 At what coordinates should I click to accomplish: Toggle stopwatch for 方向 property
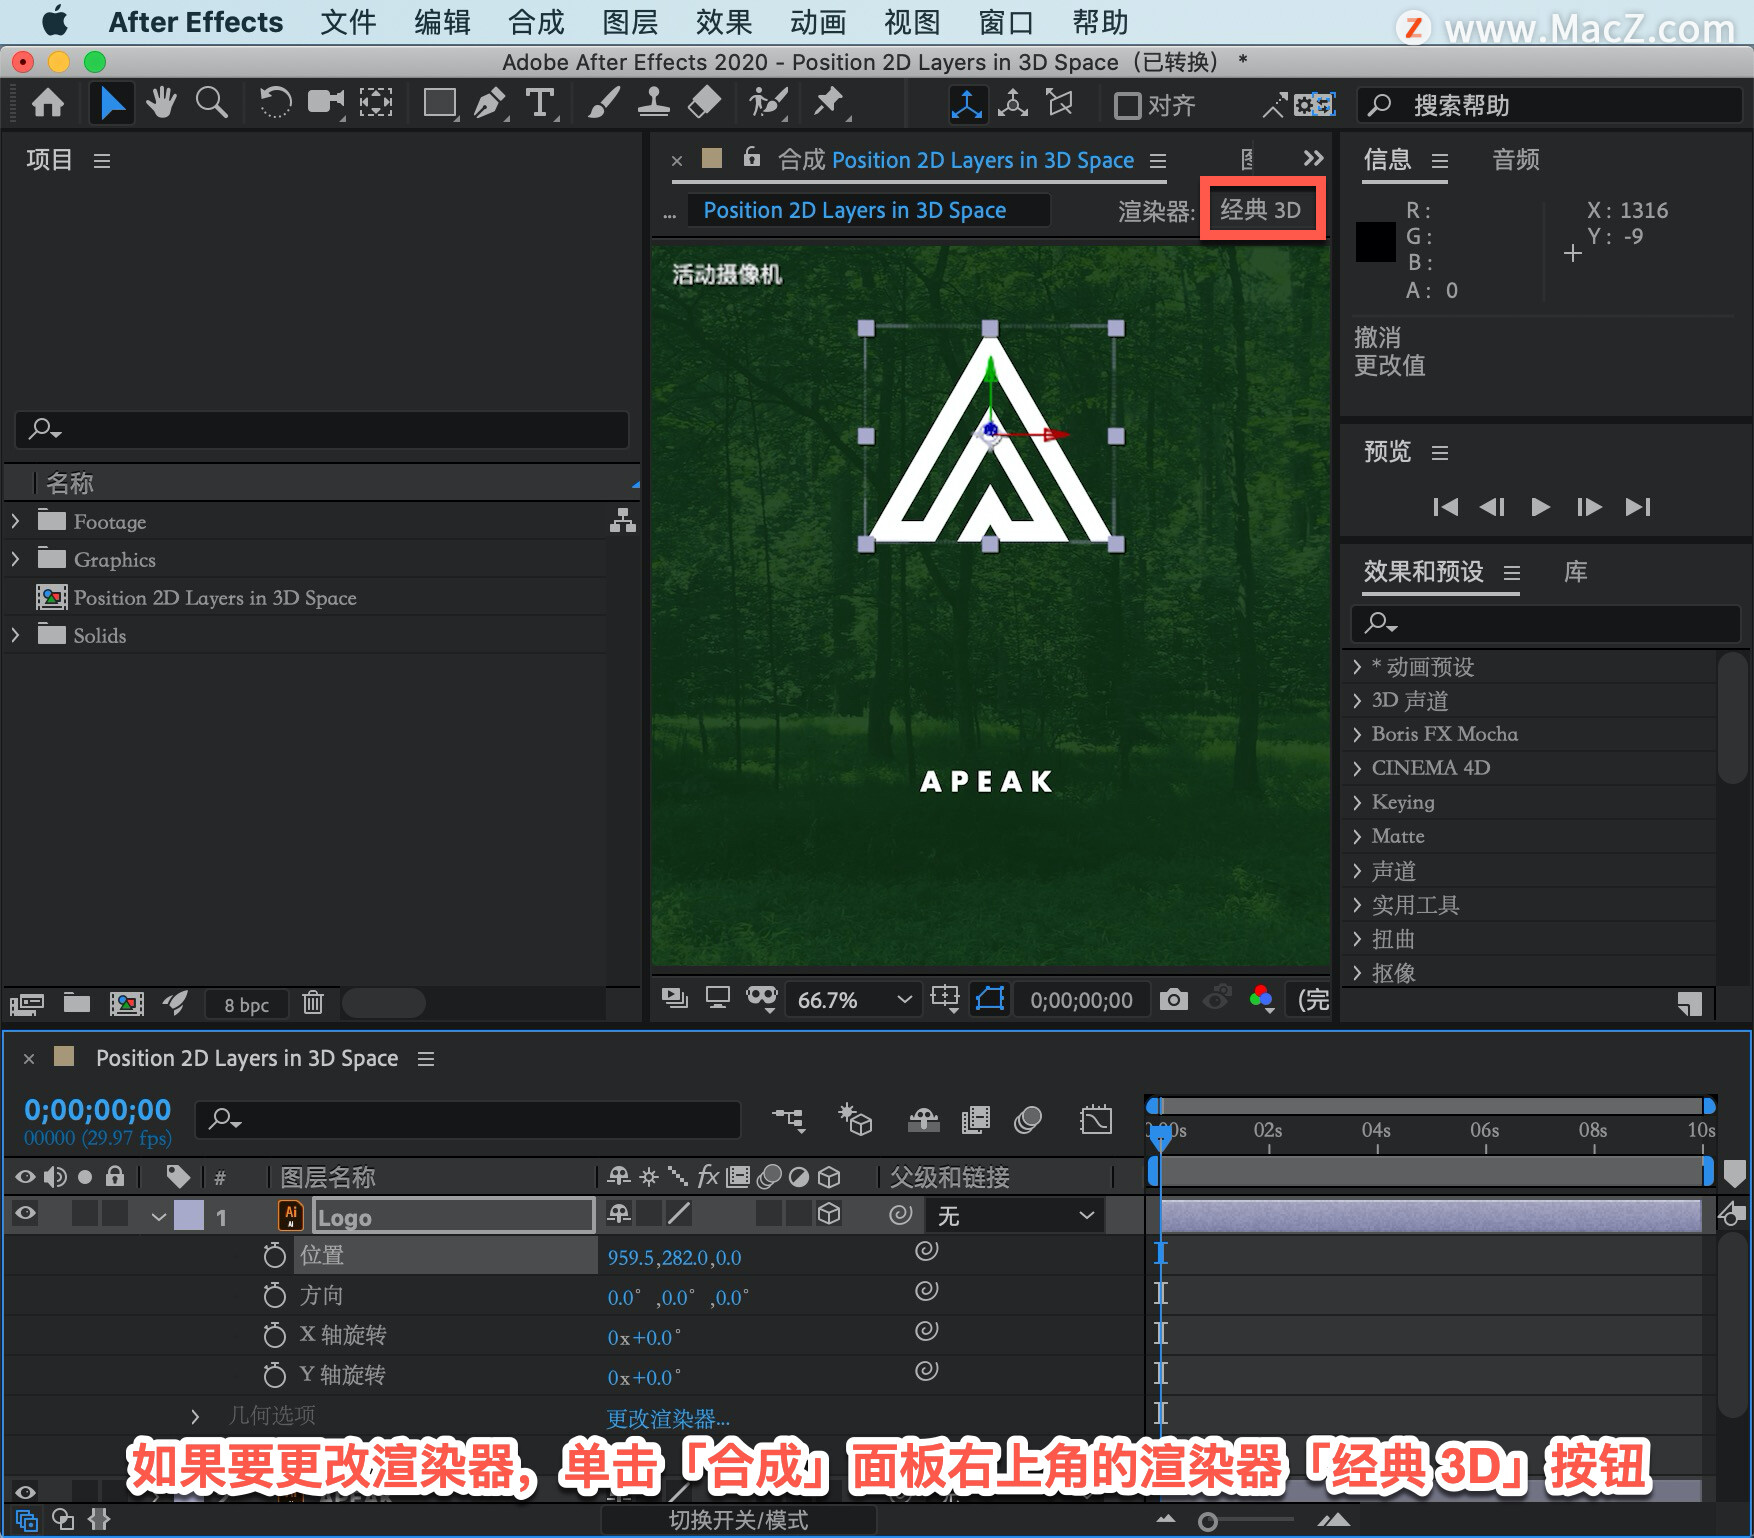274,1295
